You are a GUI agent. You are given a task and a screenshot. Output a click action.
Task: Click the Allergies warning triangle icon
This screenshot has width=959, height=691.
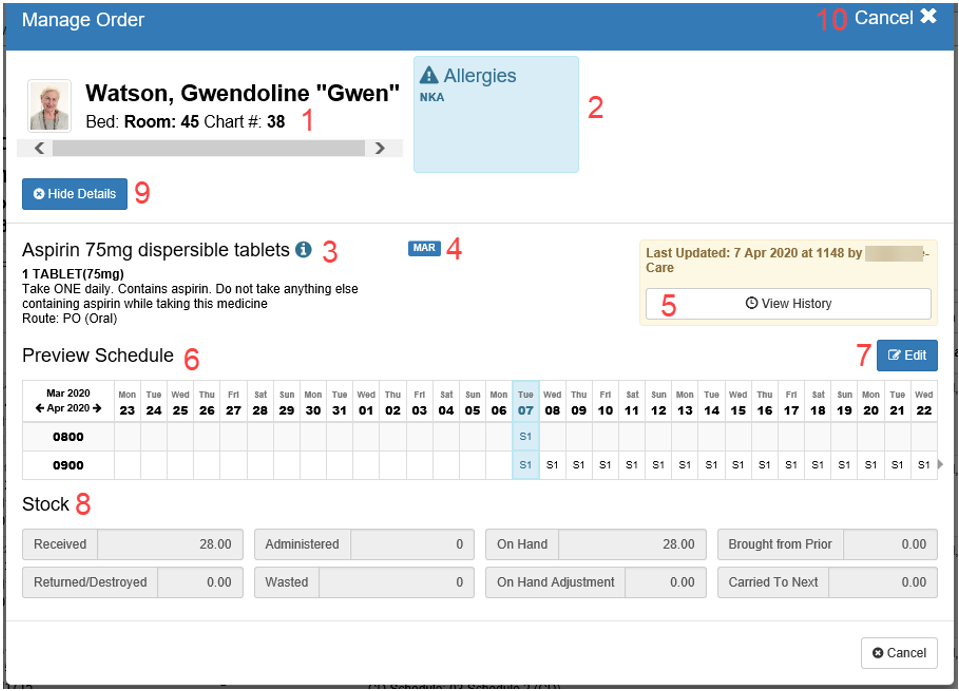[x=429, y=76]
